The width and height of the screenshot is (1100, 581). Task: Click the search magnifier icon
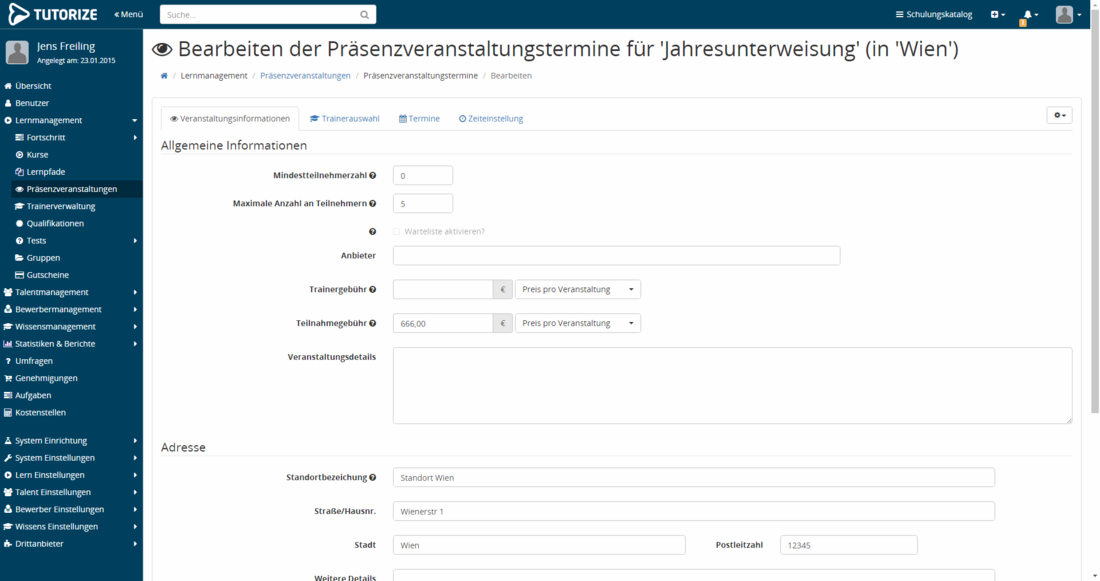pos(364,15)
